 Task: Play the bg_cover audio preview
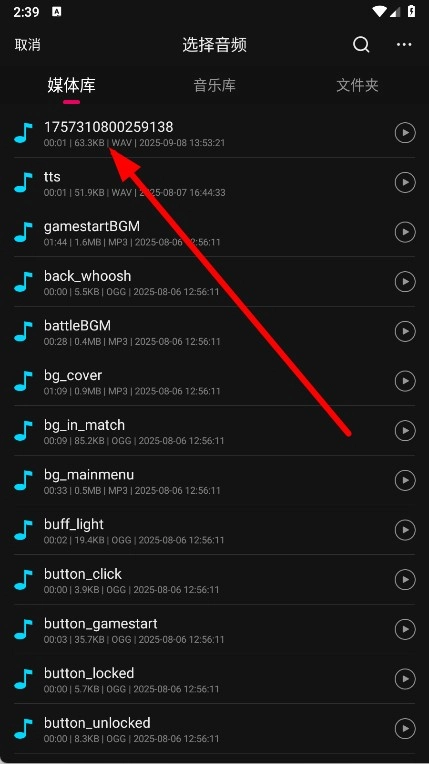point(405,381)
